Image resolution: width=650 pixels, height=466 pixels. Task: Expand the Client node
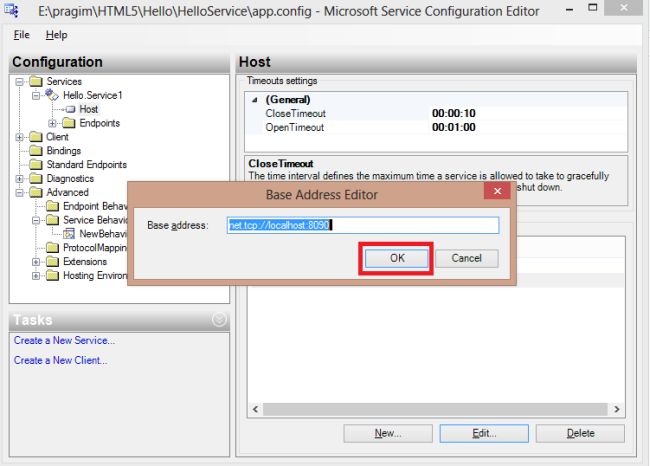click(19, 137)
